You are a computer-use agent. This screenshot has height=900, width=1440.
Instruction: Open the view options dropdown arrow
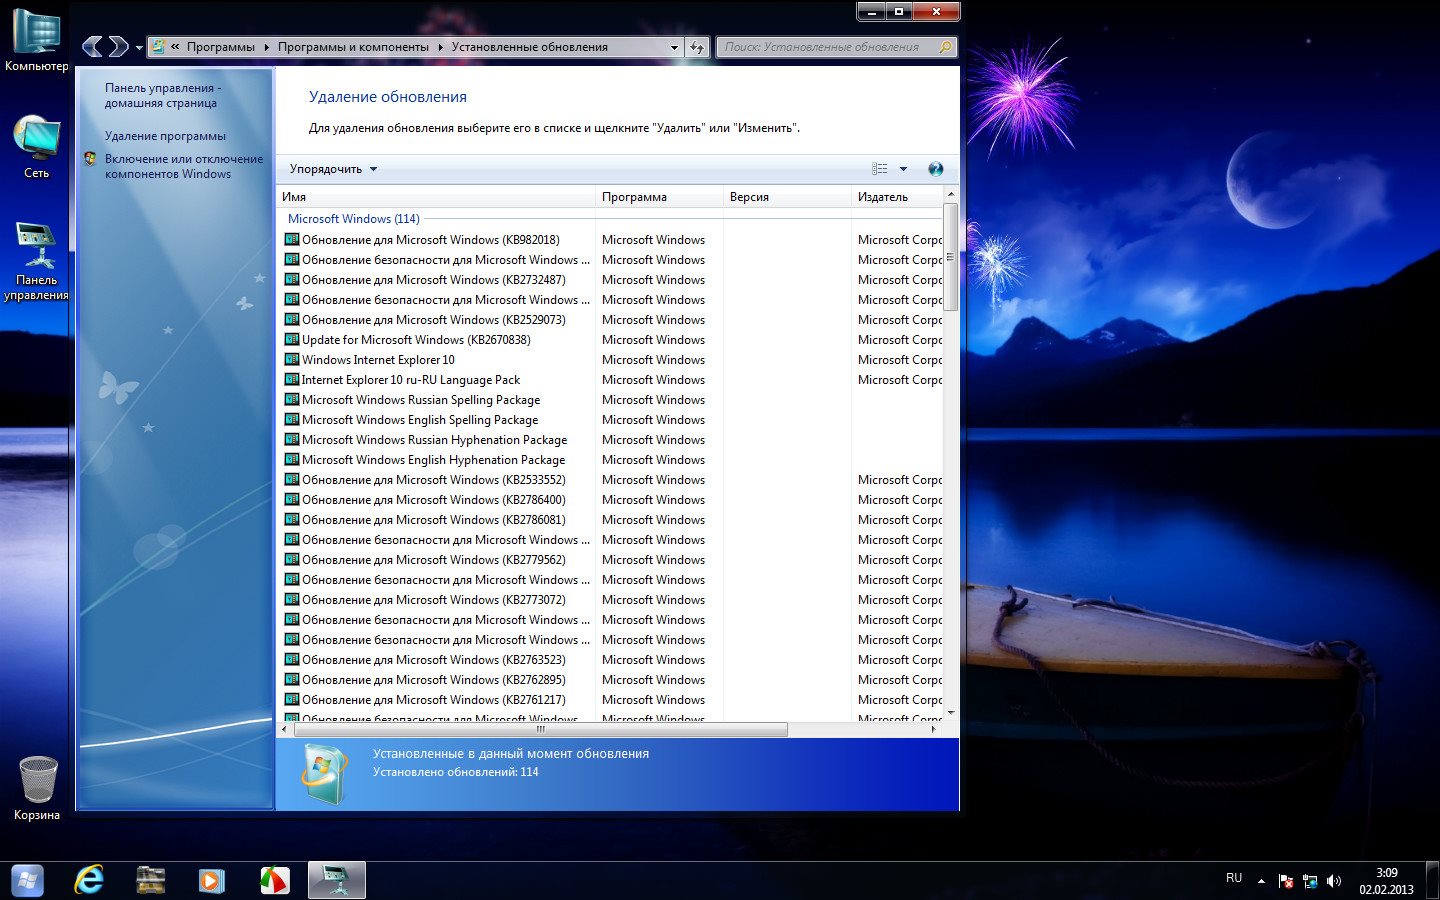903,169
